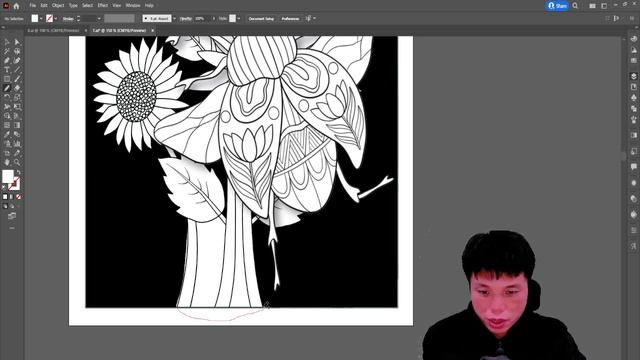
Task: Select the Line Segment tool
Action: [17, 70]
